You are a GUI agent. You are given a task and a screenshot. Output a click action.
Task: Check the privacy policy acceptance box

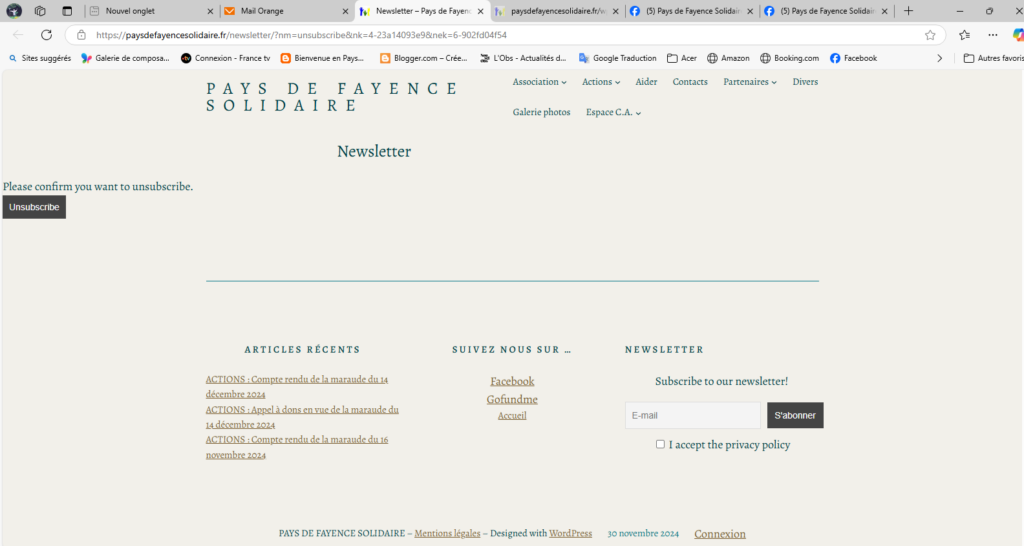coord(660,444)
